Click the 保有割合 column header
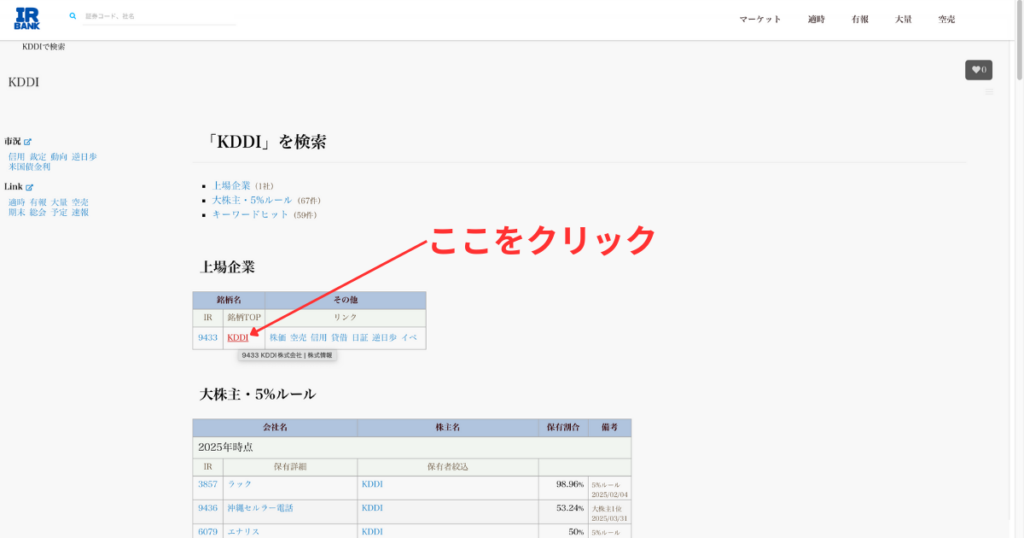1024x538 pixels. (x=563, y=428)
